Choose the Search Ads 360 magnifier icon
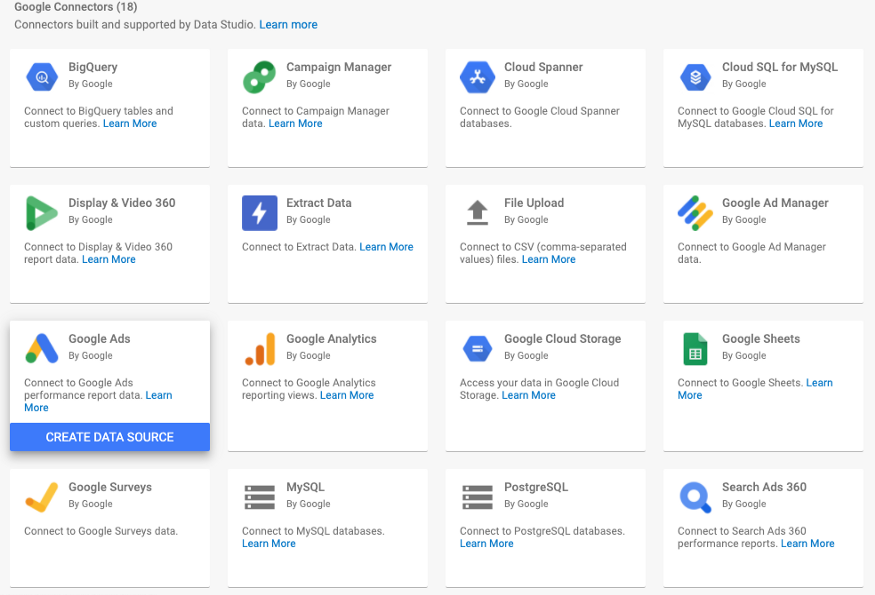The height and width of the screenshot is (595, 875). click(x=695, y=496)
